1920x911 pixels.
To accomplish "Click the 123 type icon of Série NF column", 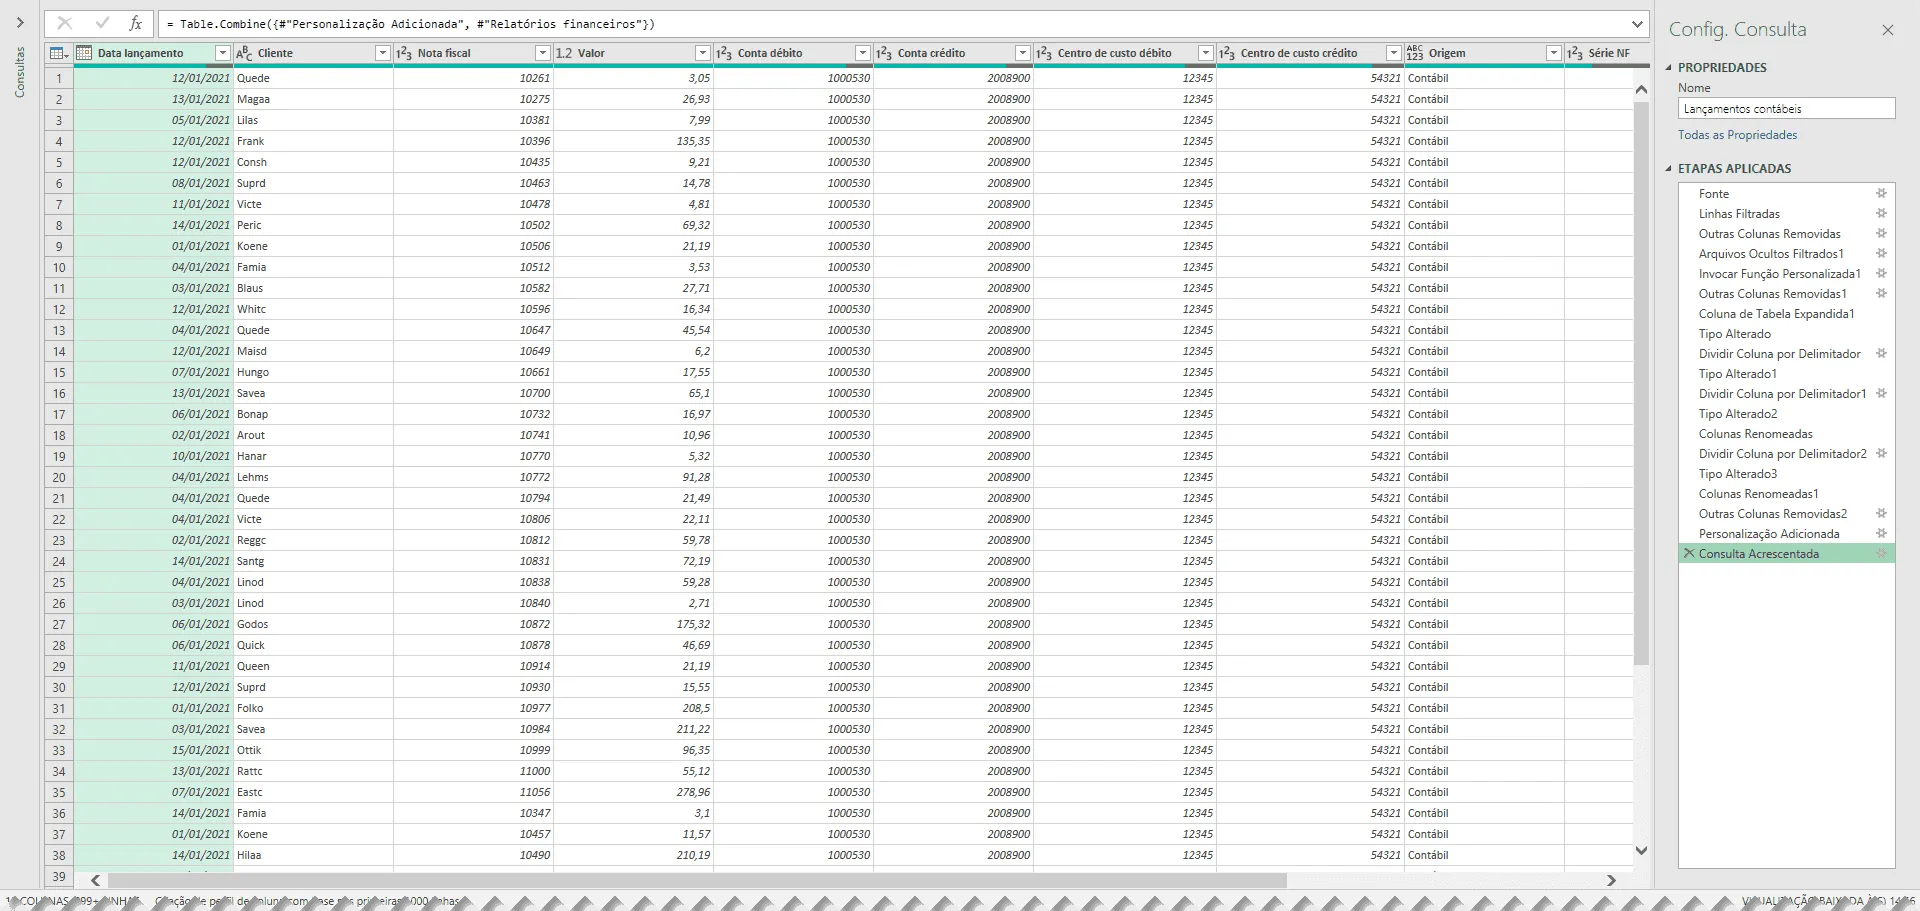I will pyautogui.click(x=1575, y=53).
